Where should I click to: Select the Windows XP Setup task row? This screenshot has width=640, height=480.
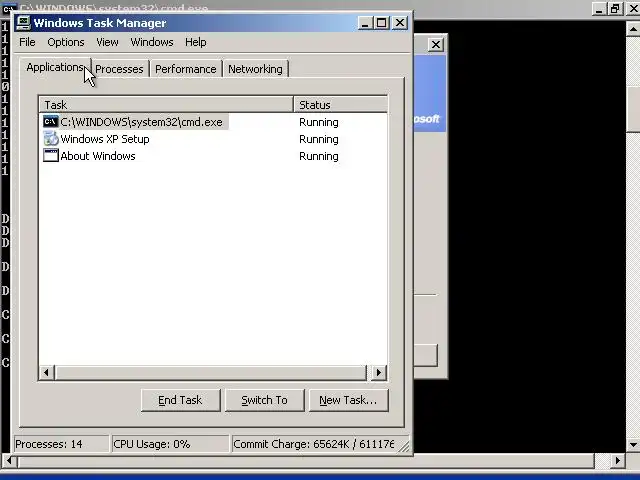pos(213,139)
